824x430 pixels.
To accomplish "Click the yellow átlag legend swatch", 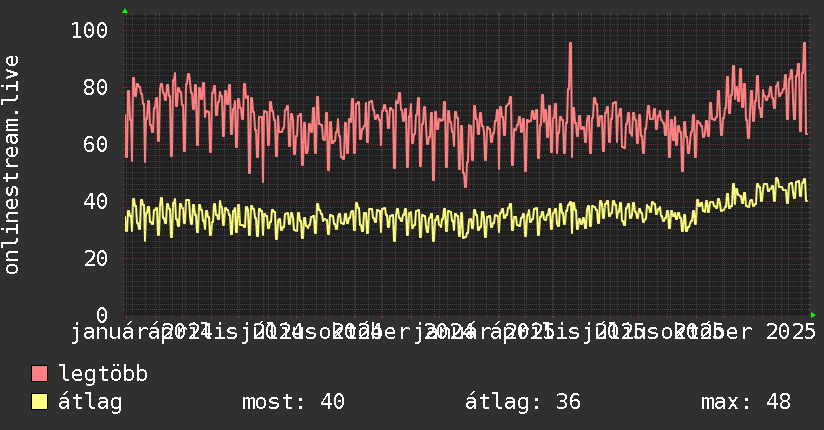I will [39, 401].
